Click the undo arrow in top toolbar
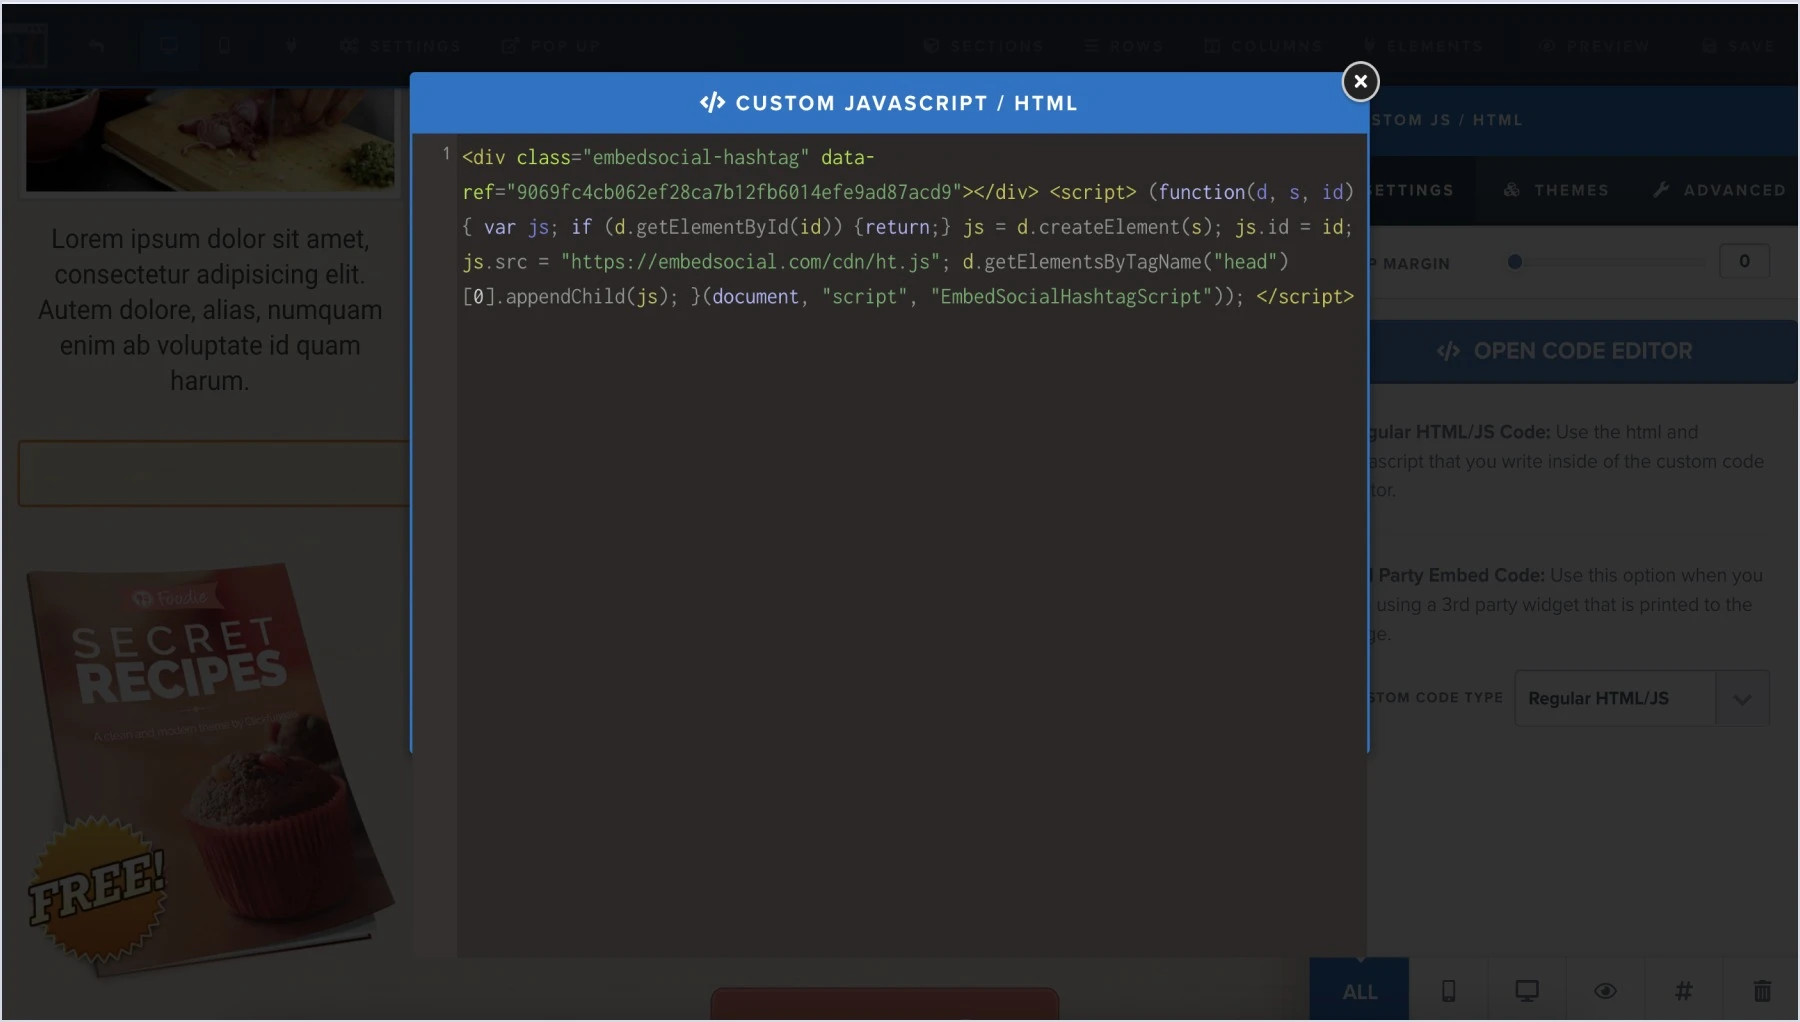 [x=97, y=46]
